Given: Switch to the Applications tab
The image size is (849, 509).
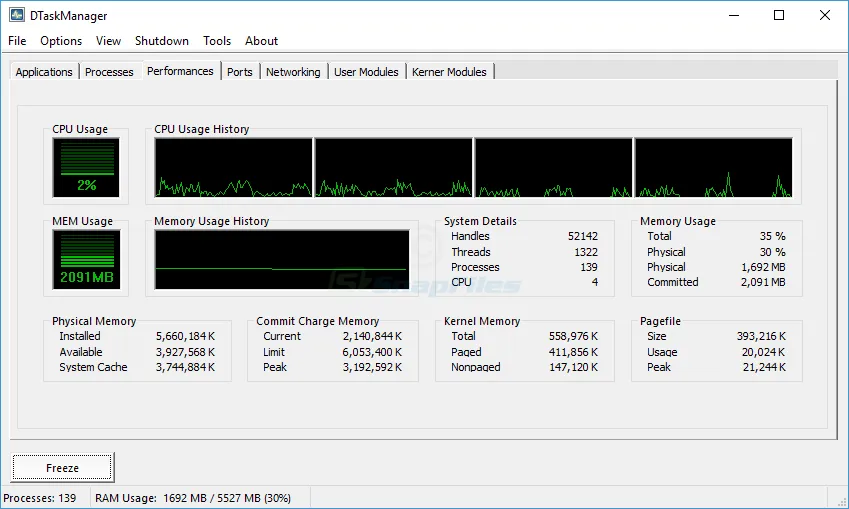Looking at the screenshot, I should (44, 72).
